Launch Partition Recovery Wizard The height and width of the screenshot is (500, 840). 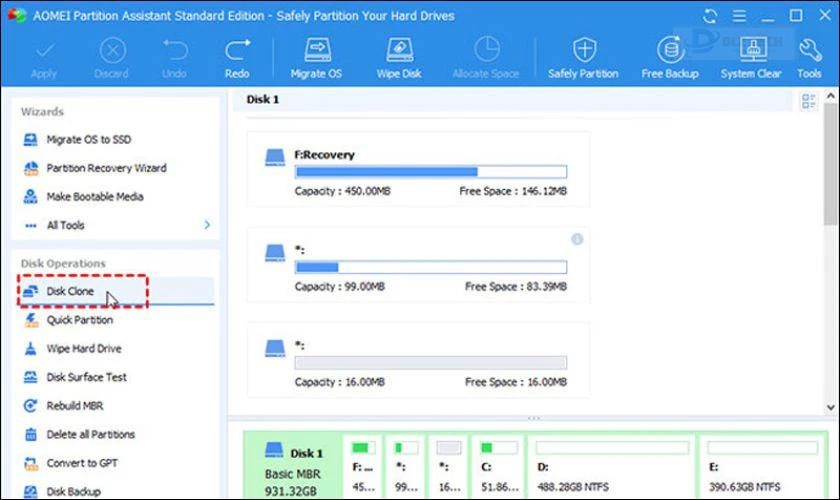[95, 168]
